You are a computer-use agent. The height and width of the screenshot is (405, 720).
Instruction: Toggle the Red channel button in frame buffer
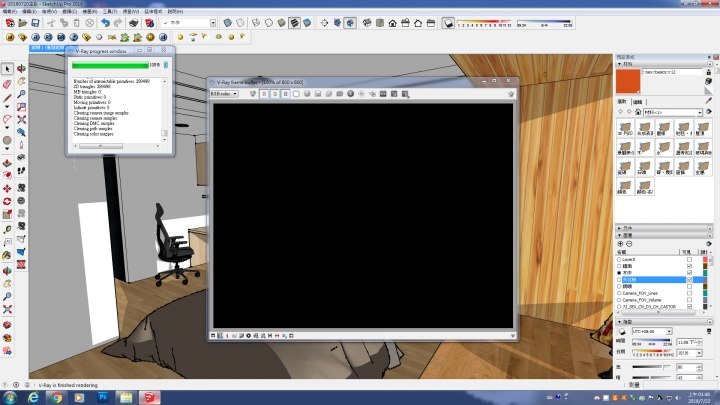click(x=264, y=94)
